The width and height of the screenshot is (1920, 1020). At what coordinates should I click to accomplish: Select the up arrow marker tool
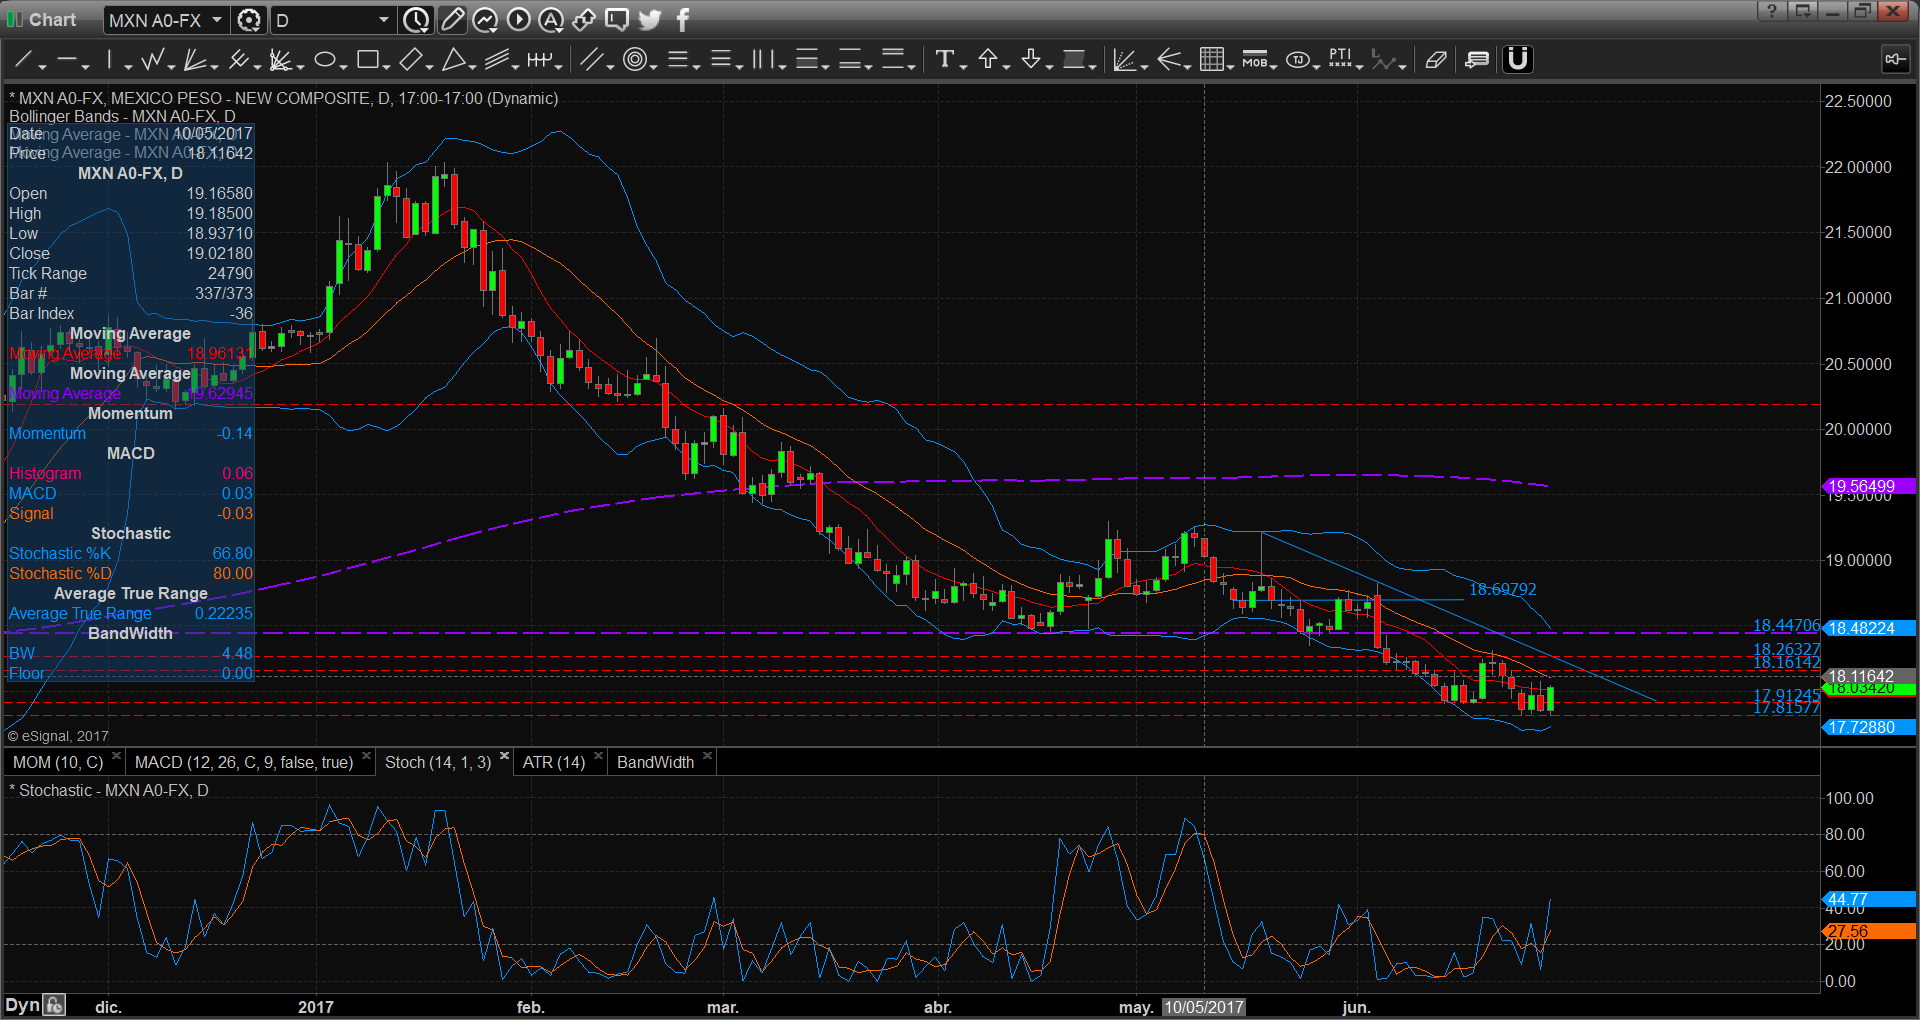click(987, 60)
